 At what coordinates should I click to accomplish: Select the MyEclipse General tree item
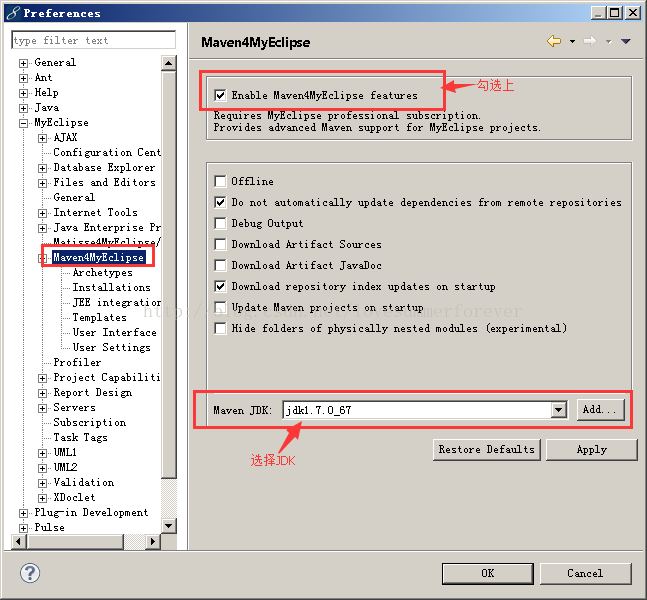[74, 197]
